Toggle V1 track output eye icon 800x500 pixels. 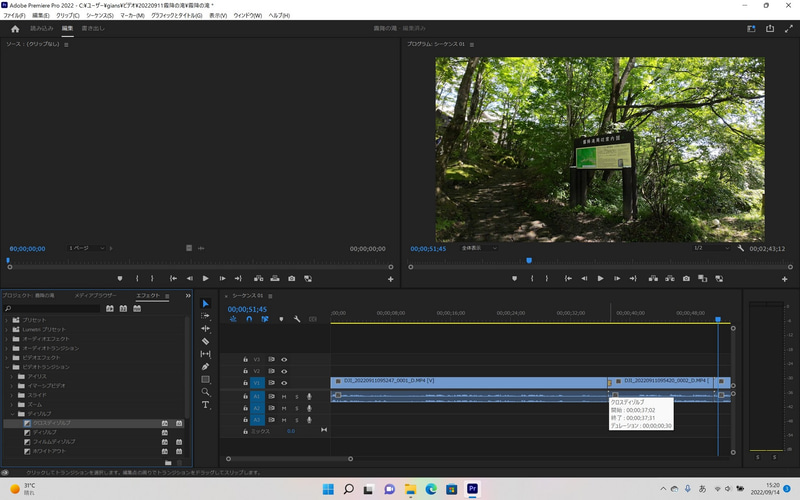click(x=284, y=383)
